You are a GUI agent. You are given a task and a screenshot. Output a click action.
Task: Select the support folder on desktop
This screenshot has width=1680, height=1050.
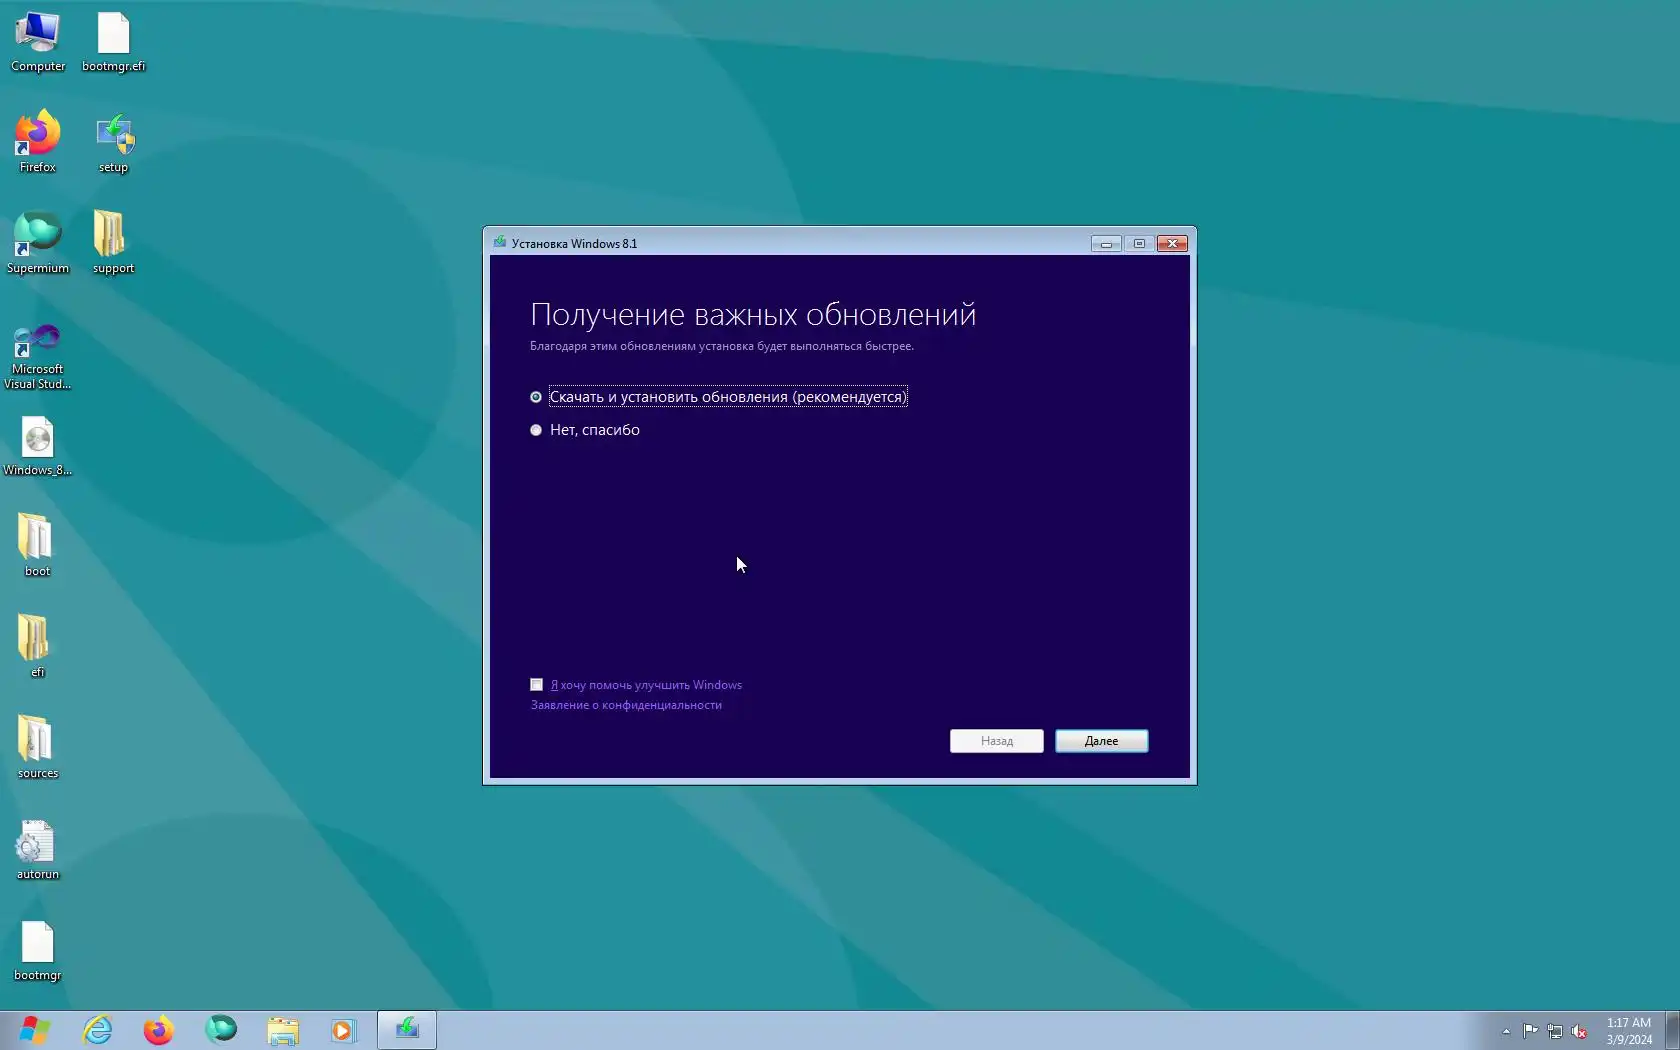point(113,243)
